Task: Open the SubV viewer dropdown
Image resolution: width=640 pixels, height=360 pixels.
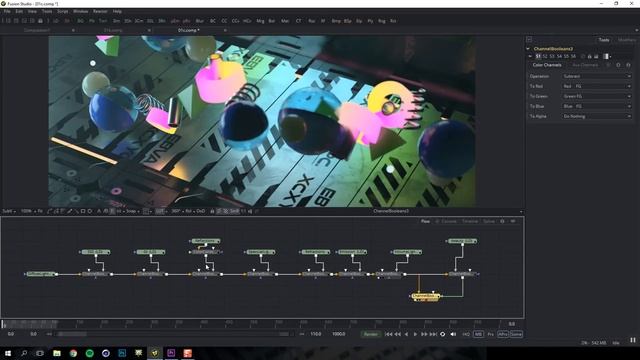Action: pos(9,211)
